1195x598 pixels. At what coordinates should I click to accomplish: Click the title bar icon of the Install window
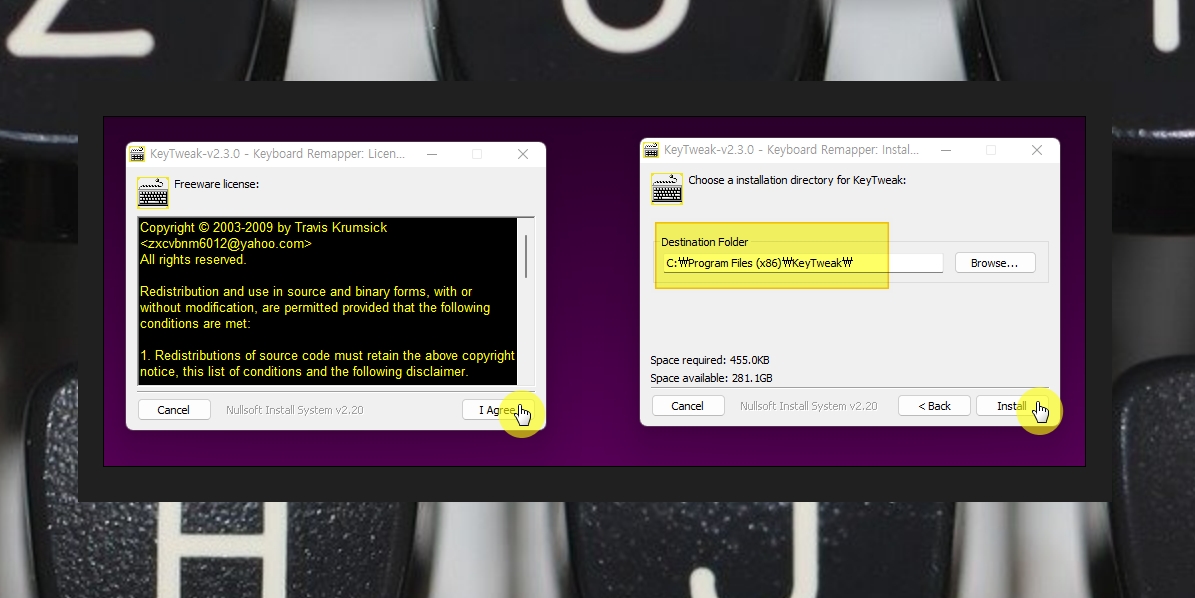point(651,150)
